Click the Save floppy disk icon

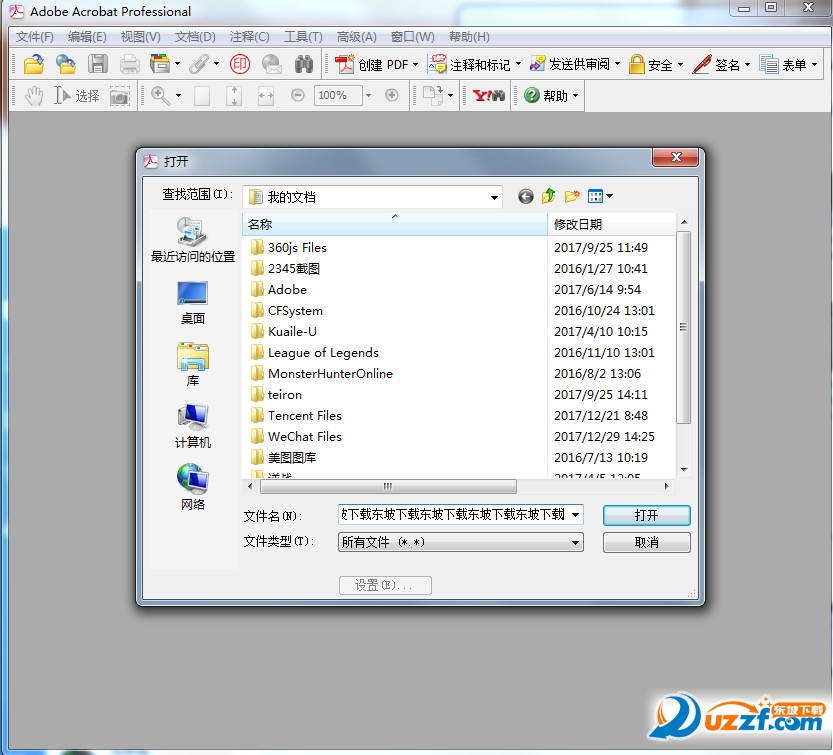[98, 64]
